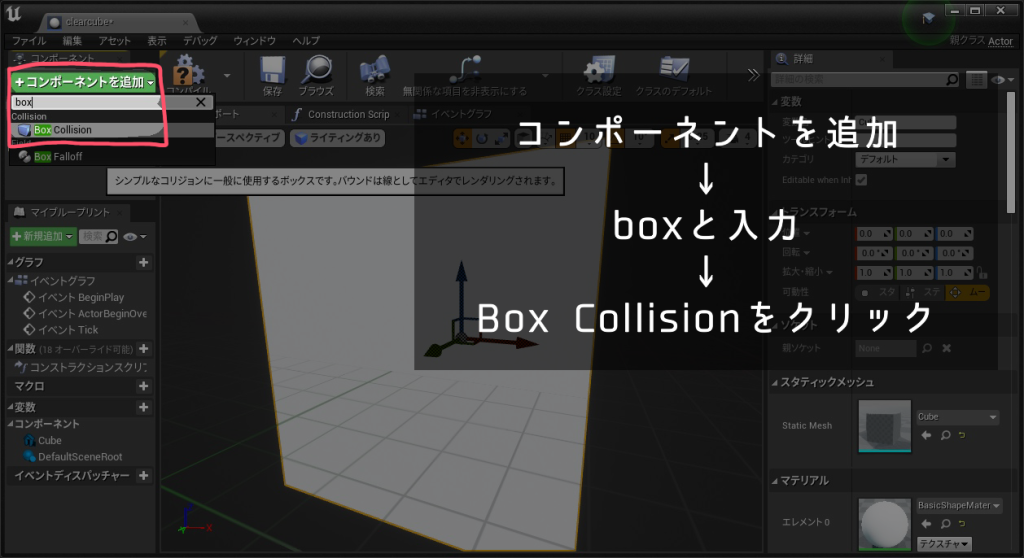Expand the category (カテゴリ) default dropdown

pos(905,160)
